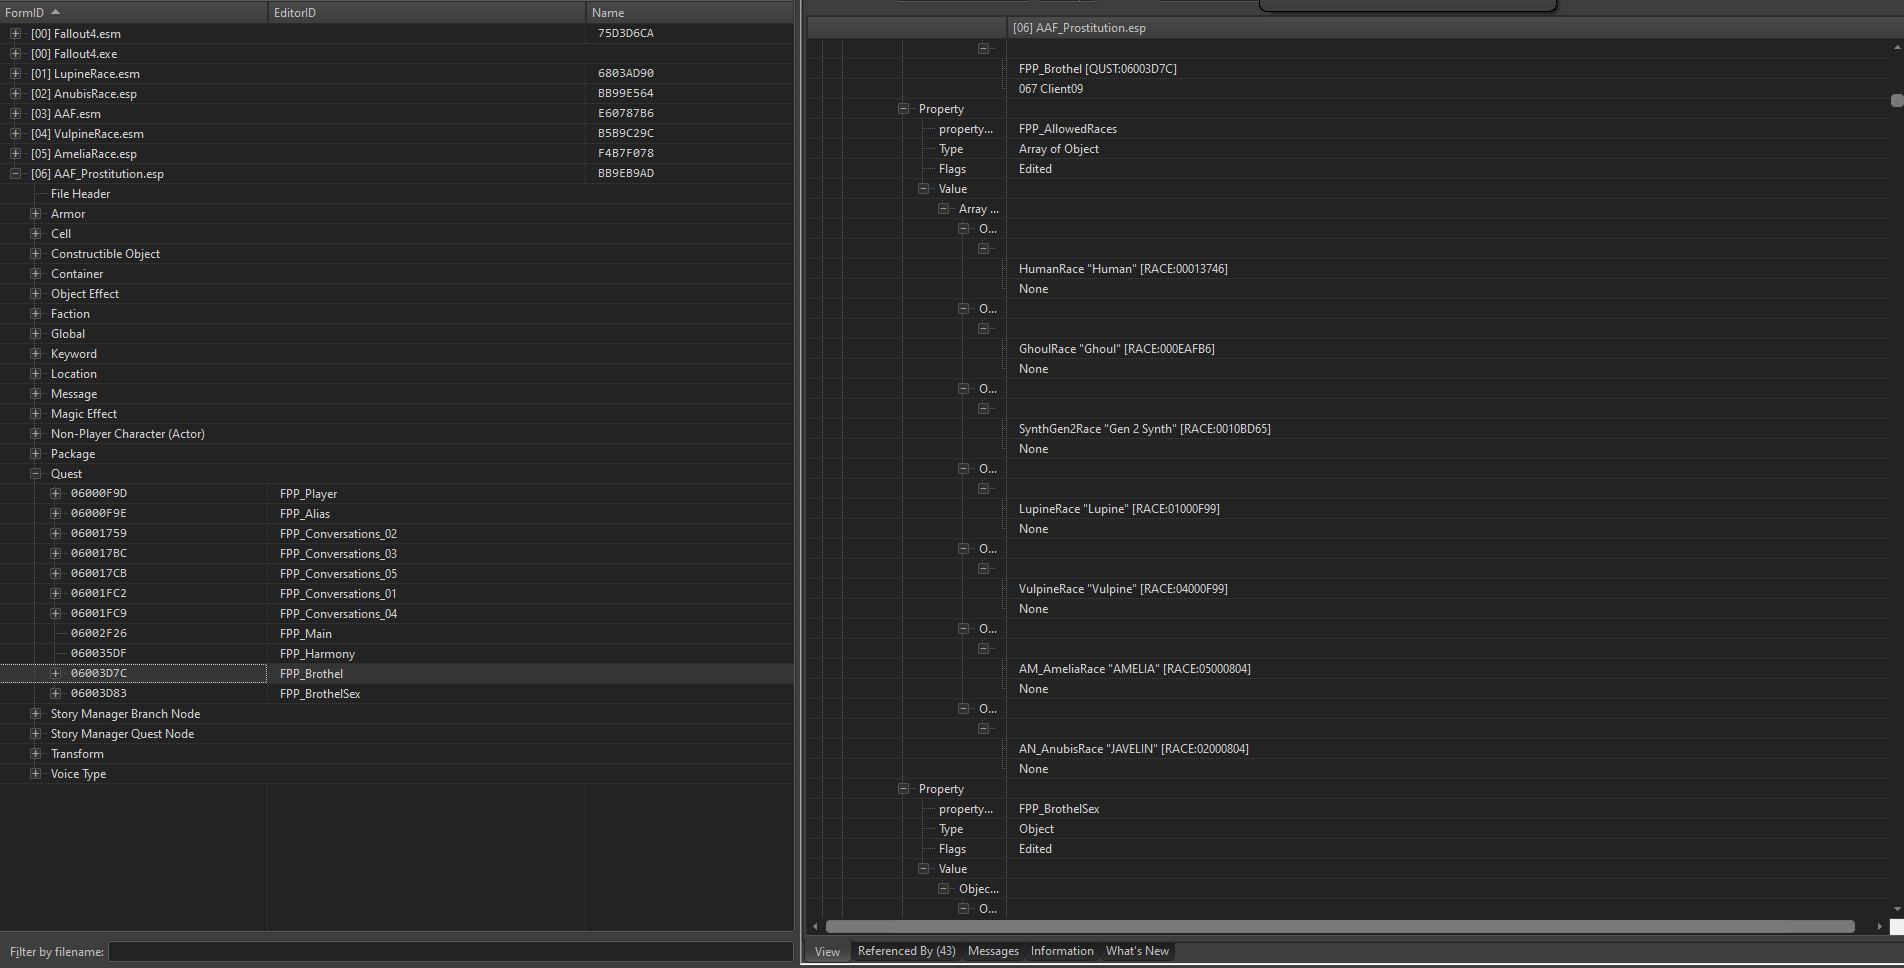Select [04] VulpineRace.esm plugin

pos(87,134)
